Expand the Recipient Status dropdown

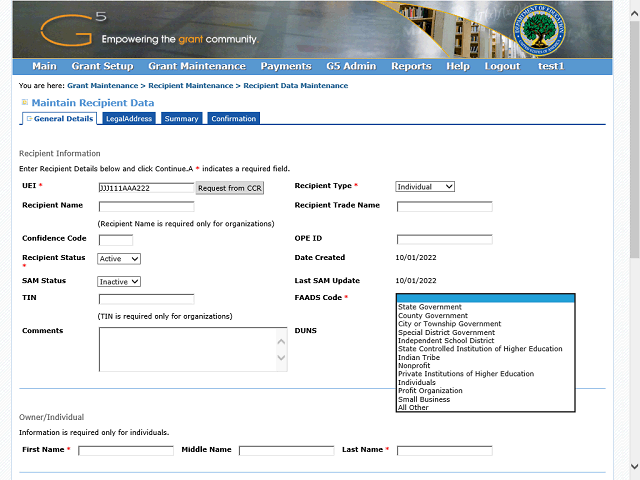119,258
